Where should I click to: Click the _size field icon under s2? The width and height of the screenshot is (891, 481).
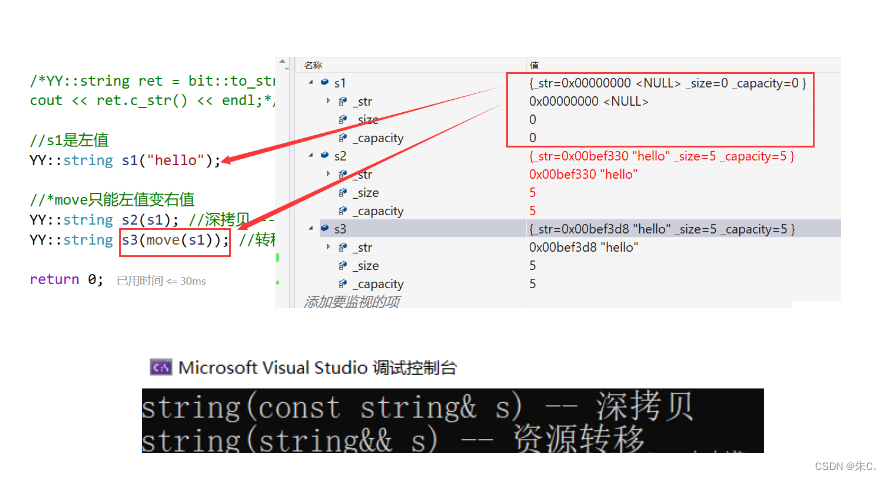343,193
